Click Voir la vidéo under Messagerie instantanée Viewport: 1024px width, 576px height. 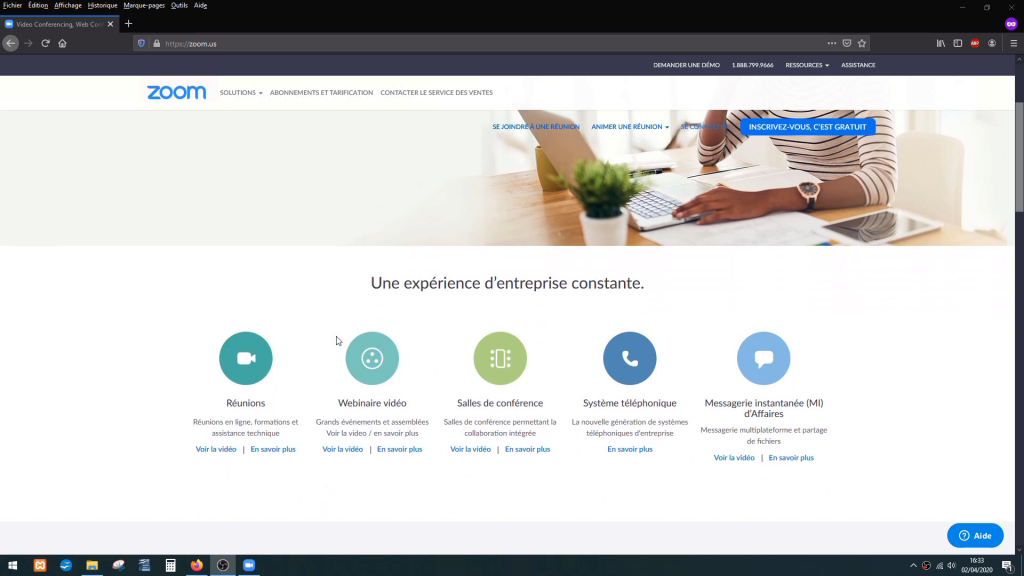click(x=734, y=458)
